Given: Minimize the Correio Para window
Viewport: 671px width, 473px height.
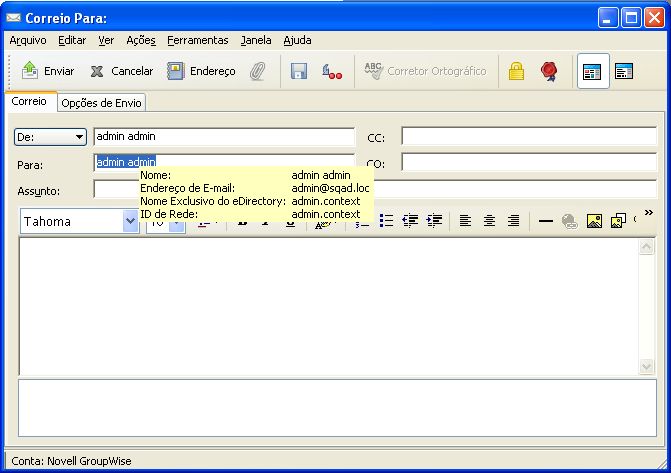Looking at the screenshot, I should (608, 18).
